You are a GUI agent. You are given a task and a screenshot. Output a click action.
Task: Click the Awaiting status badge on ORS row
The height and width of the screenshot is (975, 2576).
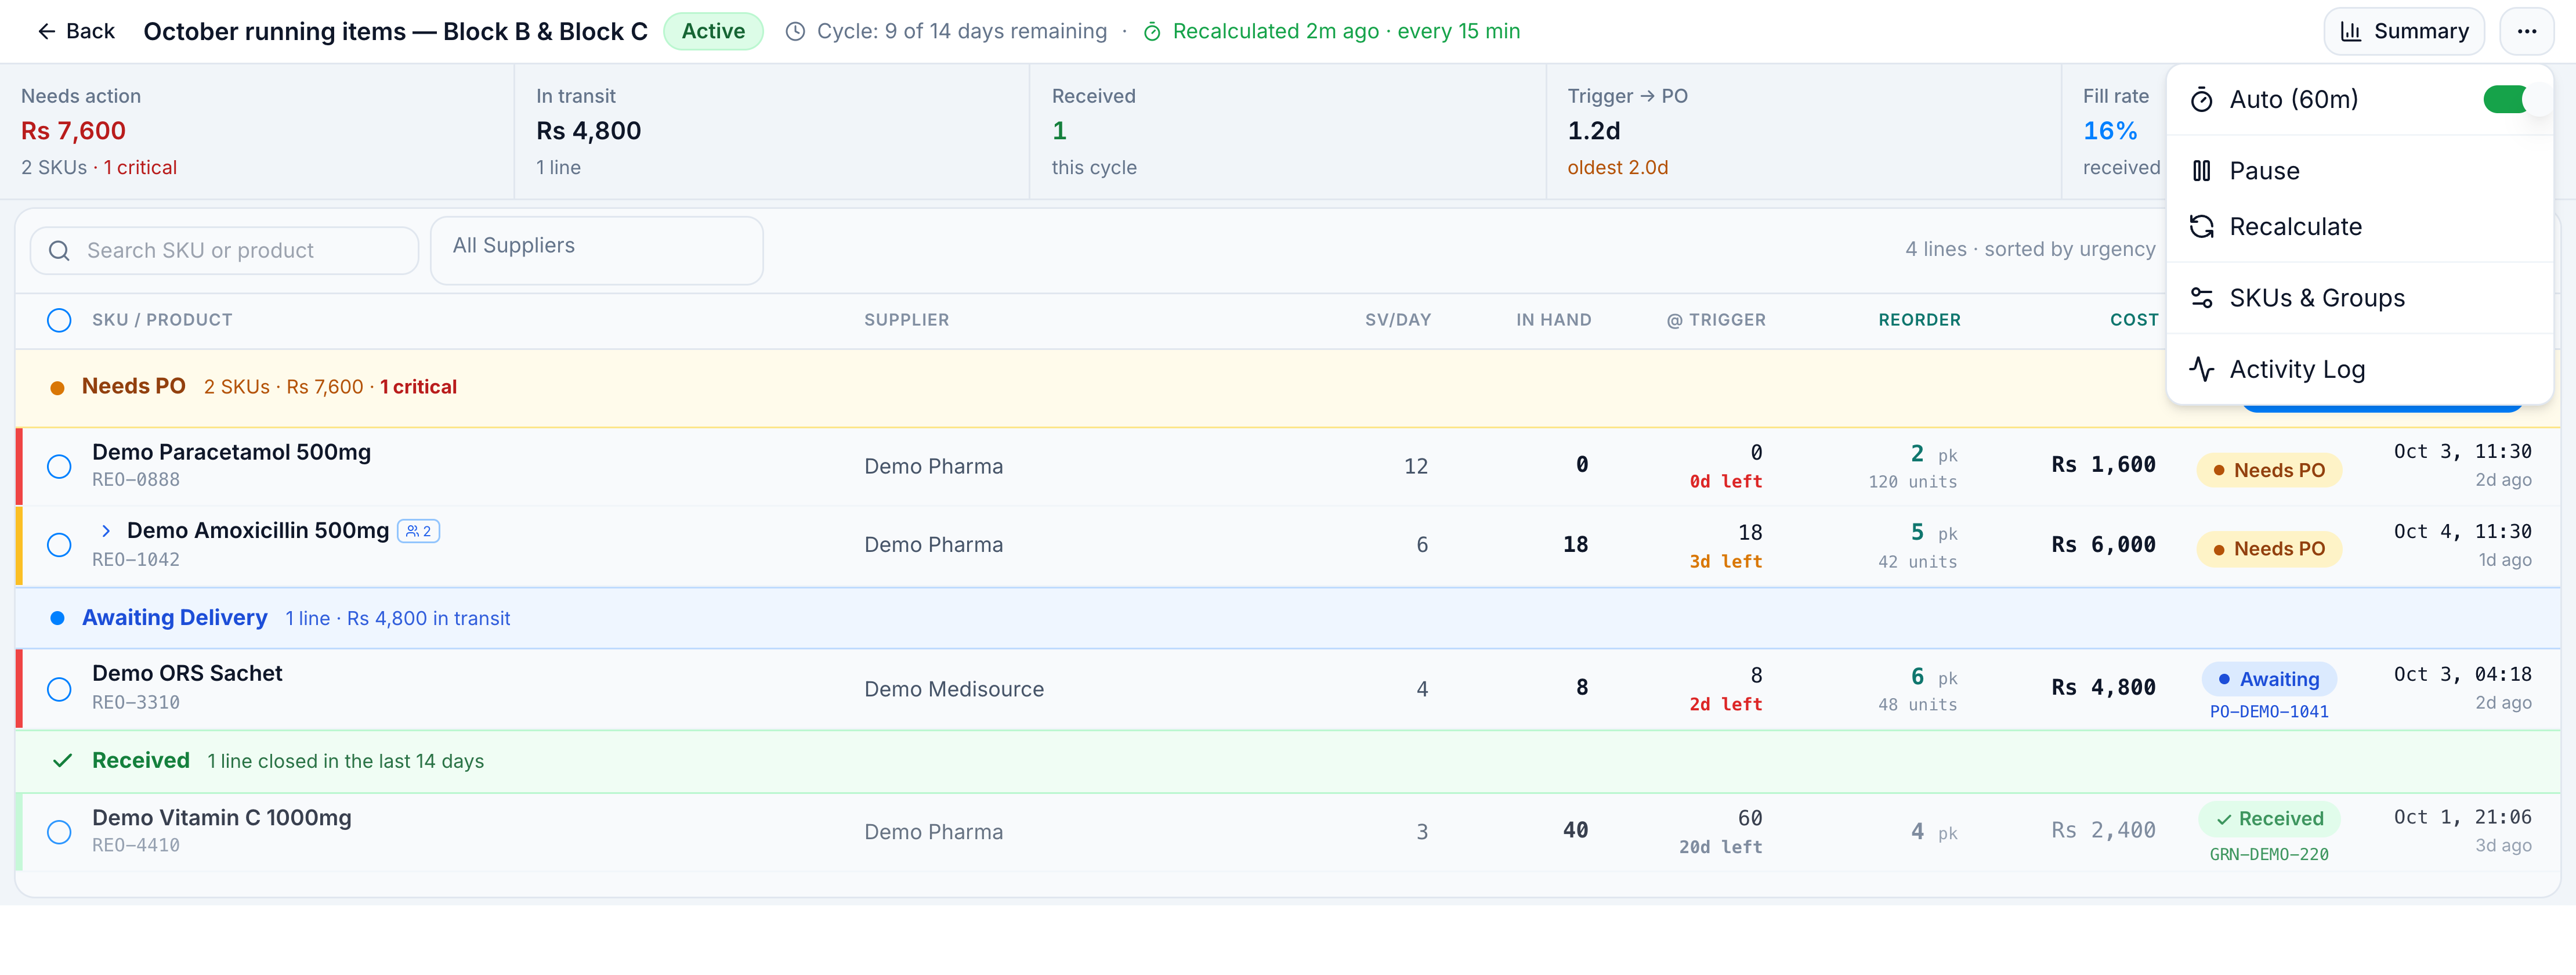tap(2268, 679)
